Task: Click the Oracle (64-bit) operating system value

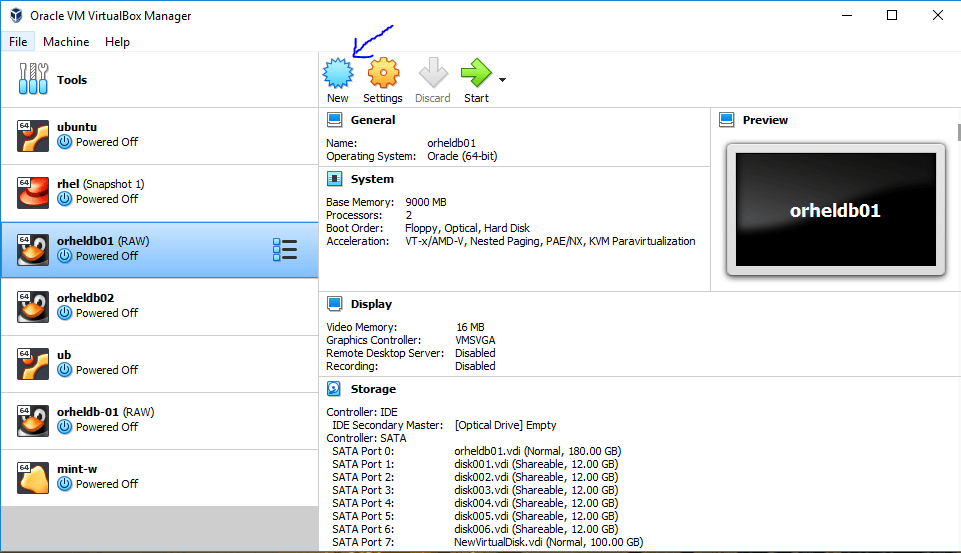Action: coord(462,156)
